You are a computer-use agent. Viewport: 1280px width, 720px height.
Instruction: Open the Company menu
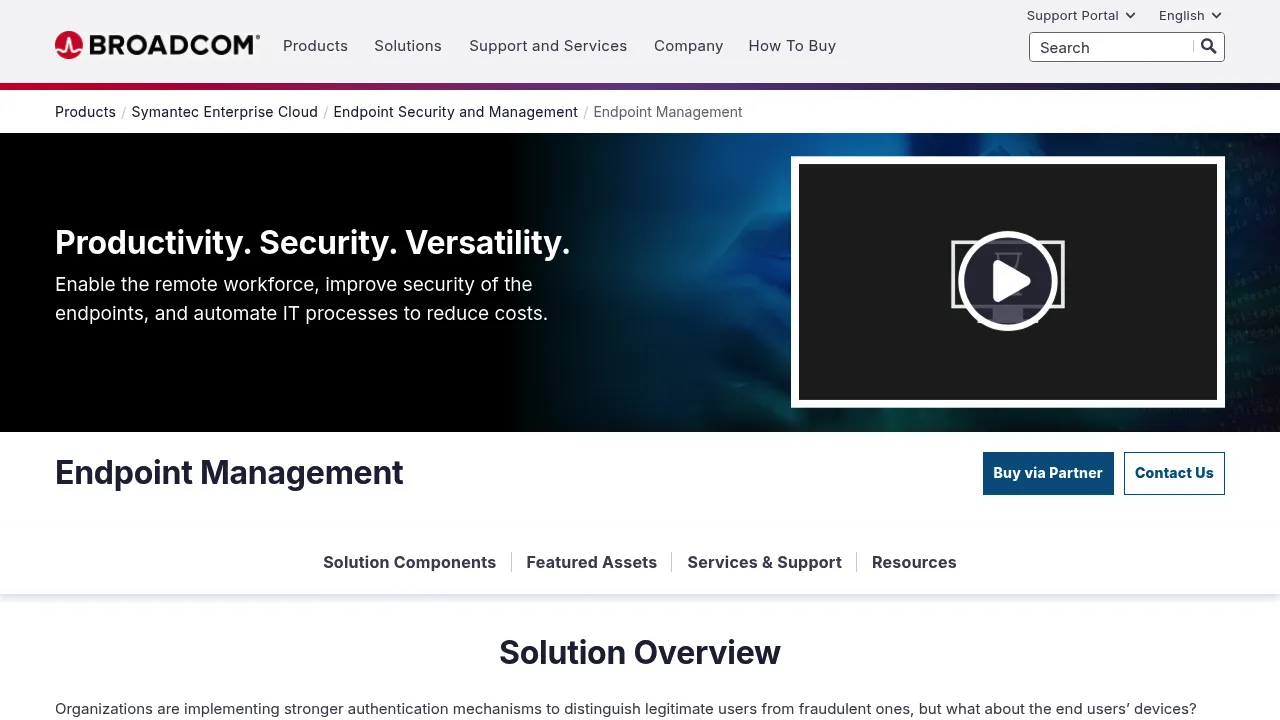tap(688, 46)
